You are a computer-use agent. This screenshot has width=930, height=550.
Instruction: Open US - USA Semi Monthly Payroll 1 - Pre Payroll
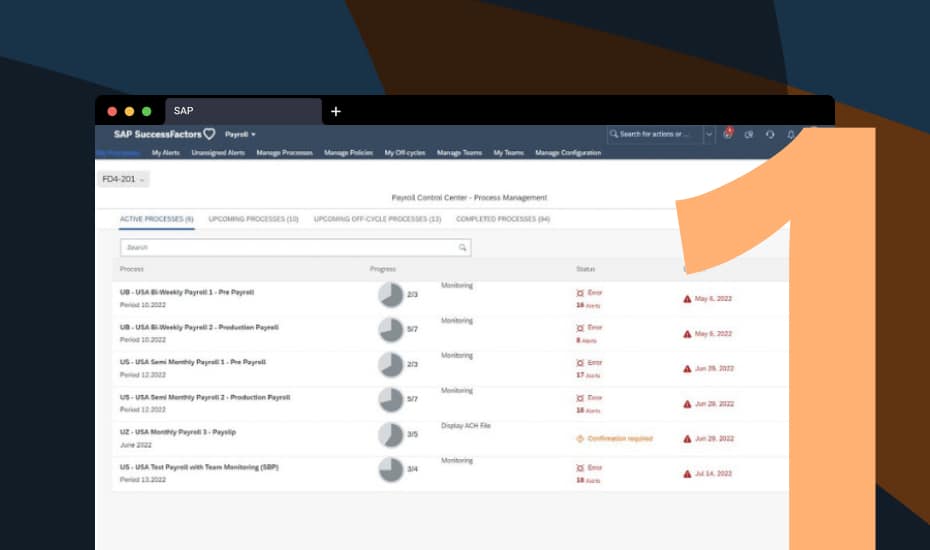point(193,362)
